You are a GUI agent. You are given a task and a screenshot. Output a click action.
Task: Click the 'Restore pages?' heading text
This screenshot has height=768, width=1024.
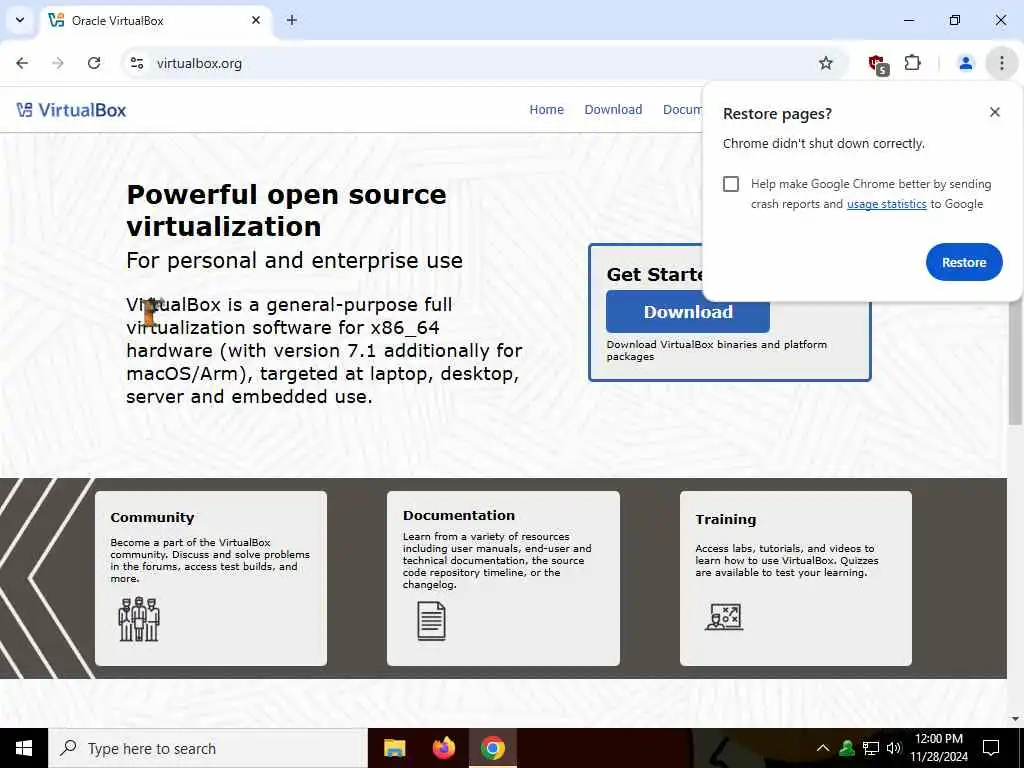(777, 114)
